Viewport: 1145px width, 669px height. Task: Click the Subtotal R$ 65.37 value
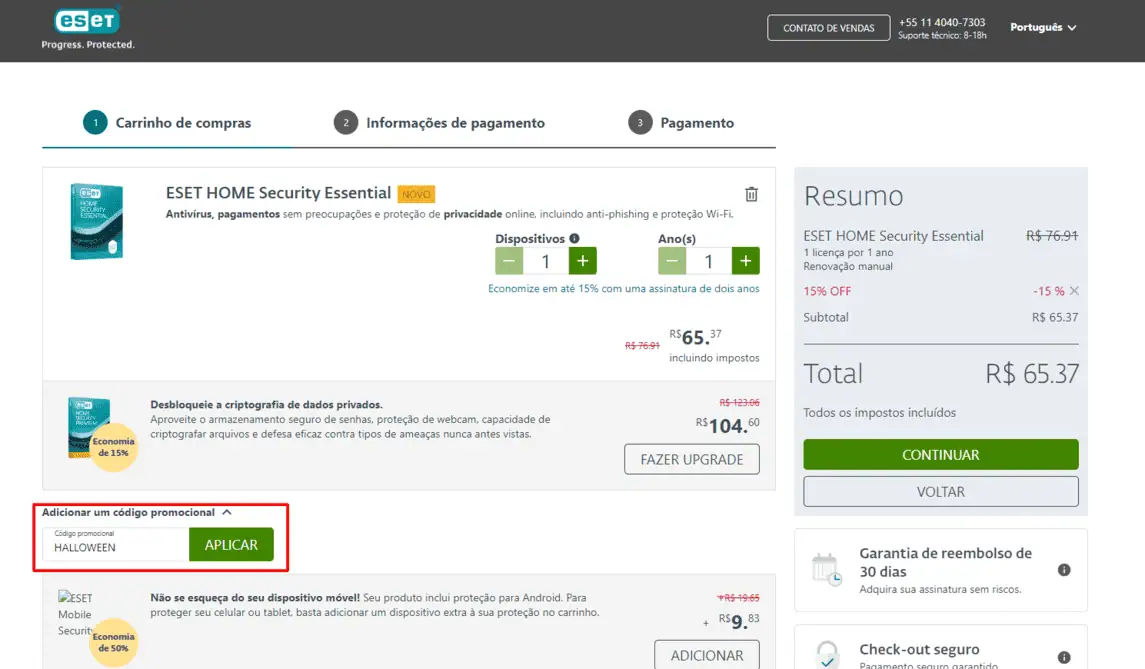pos(1054,317)
